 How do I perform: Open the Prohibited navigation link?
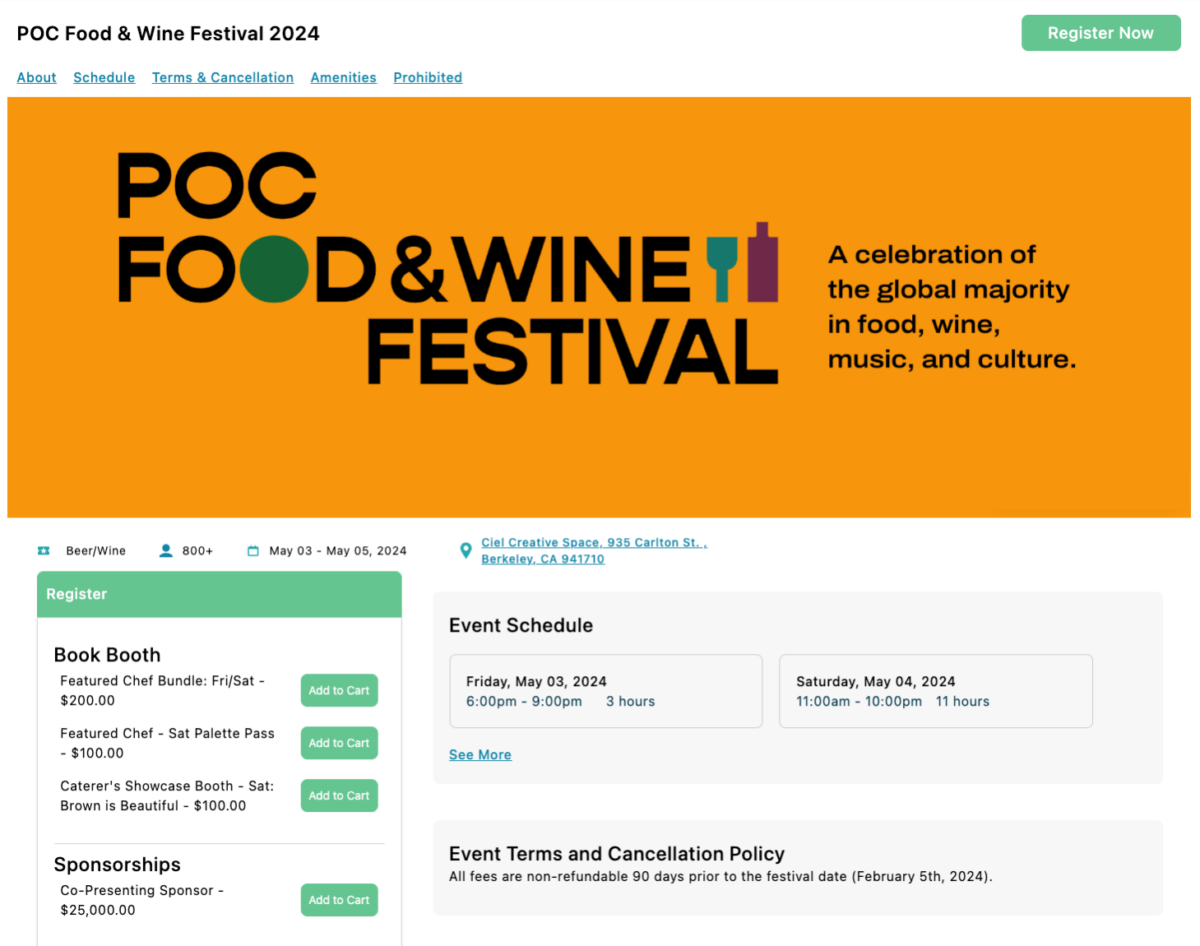(x=428, y=78)
